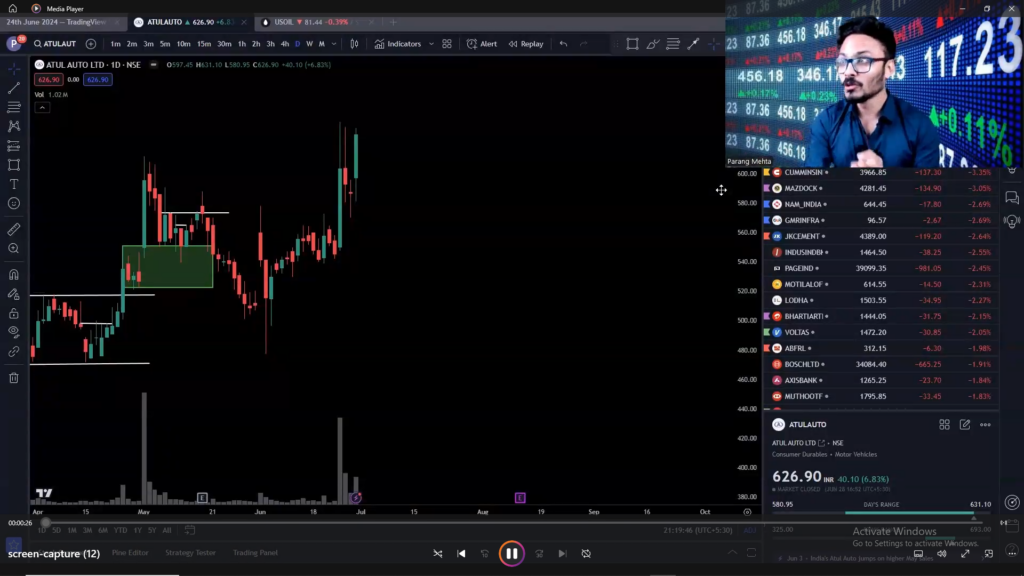Click the media player seek slider handle
Screen dimensions: 1024x576
click(x=45, y=522)
